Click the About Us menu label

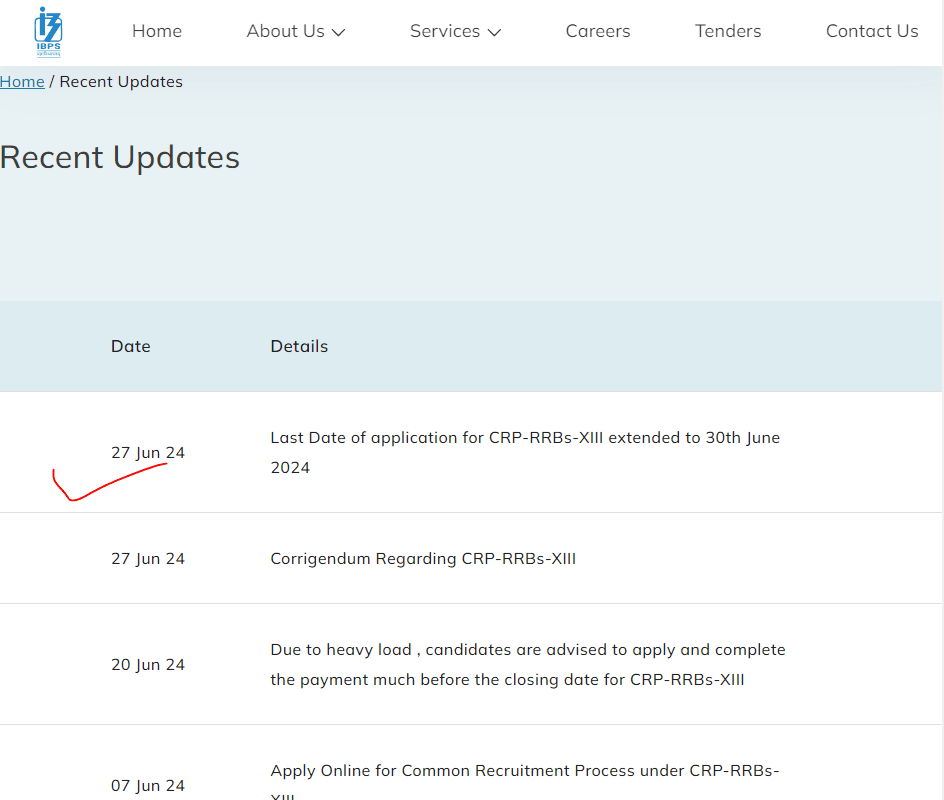click(285, 31)
